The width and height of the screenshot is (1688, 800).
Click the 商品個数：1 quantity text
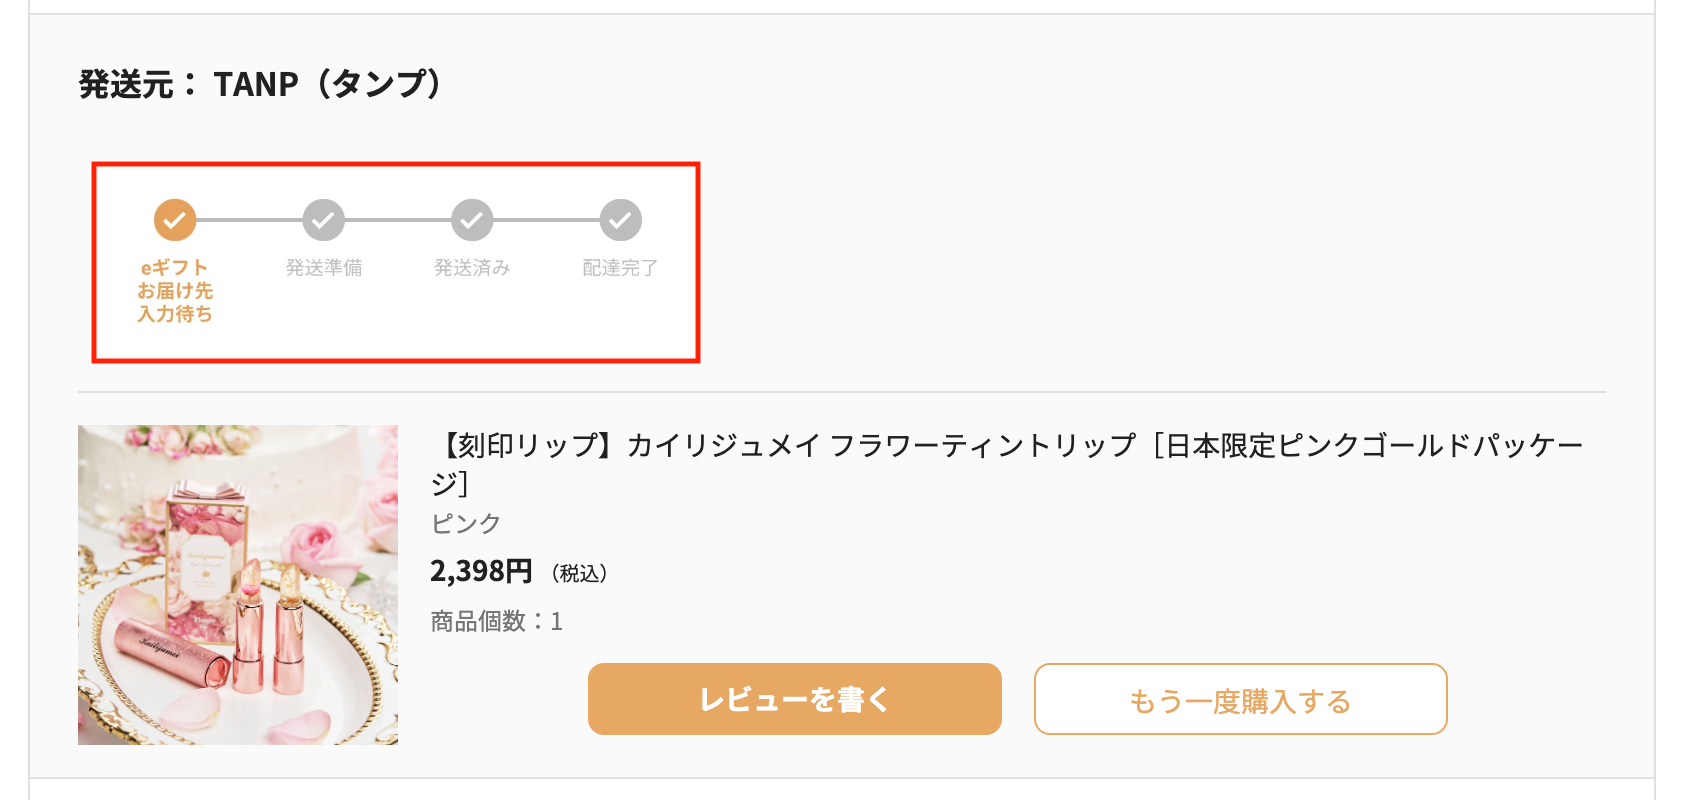click(x=496, y=621)
